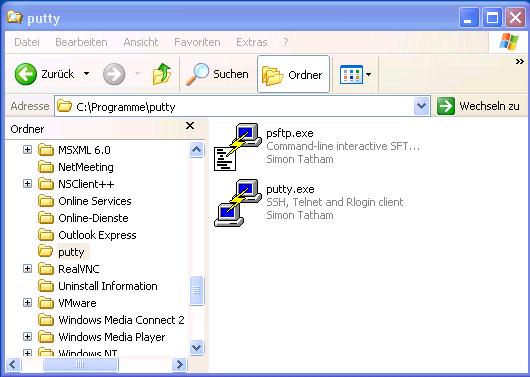Close the Ordner pane with X
This screenshot has width=530, height=377.
[x=190, y=126]
